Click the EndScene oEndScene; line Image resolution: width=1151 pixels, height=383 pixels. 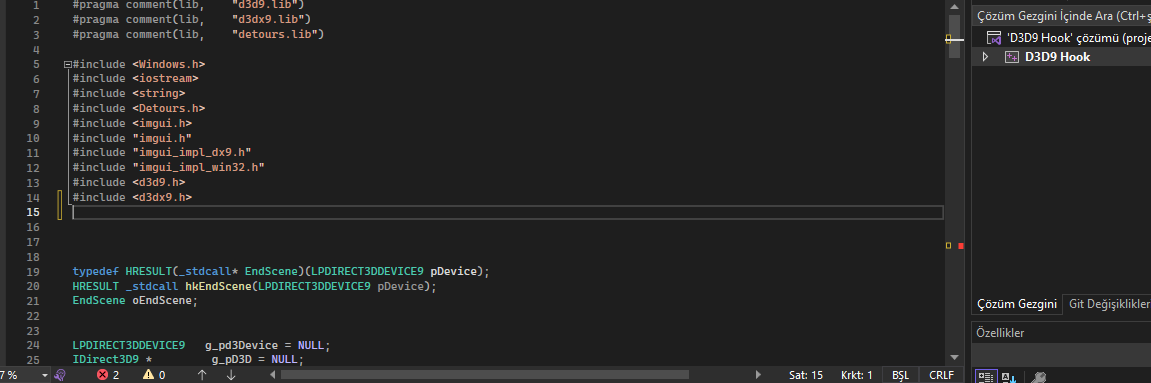tap(135, 301)
